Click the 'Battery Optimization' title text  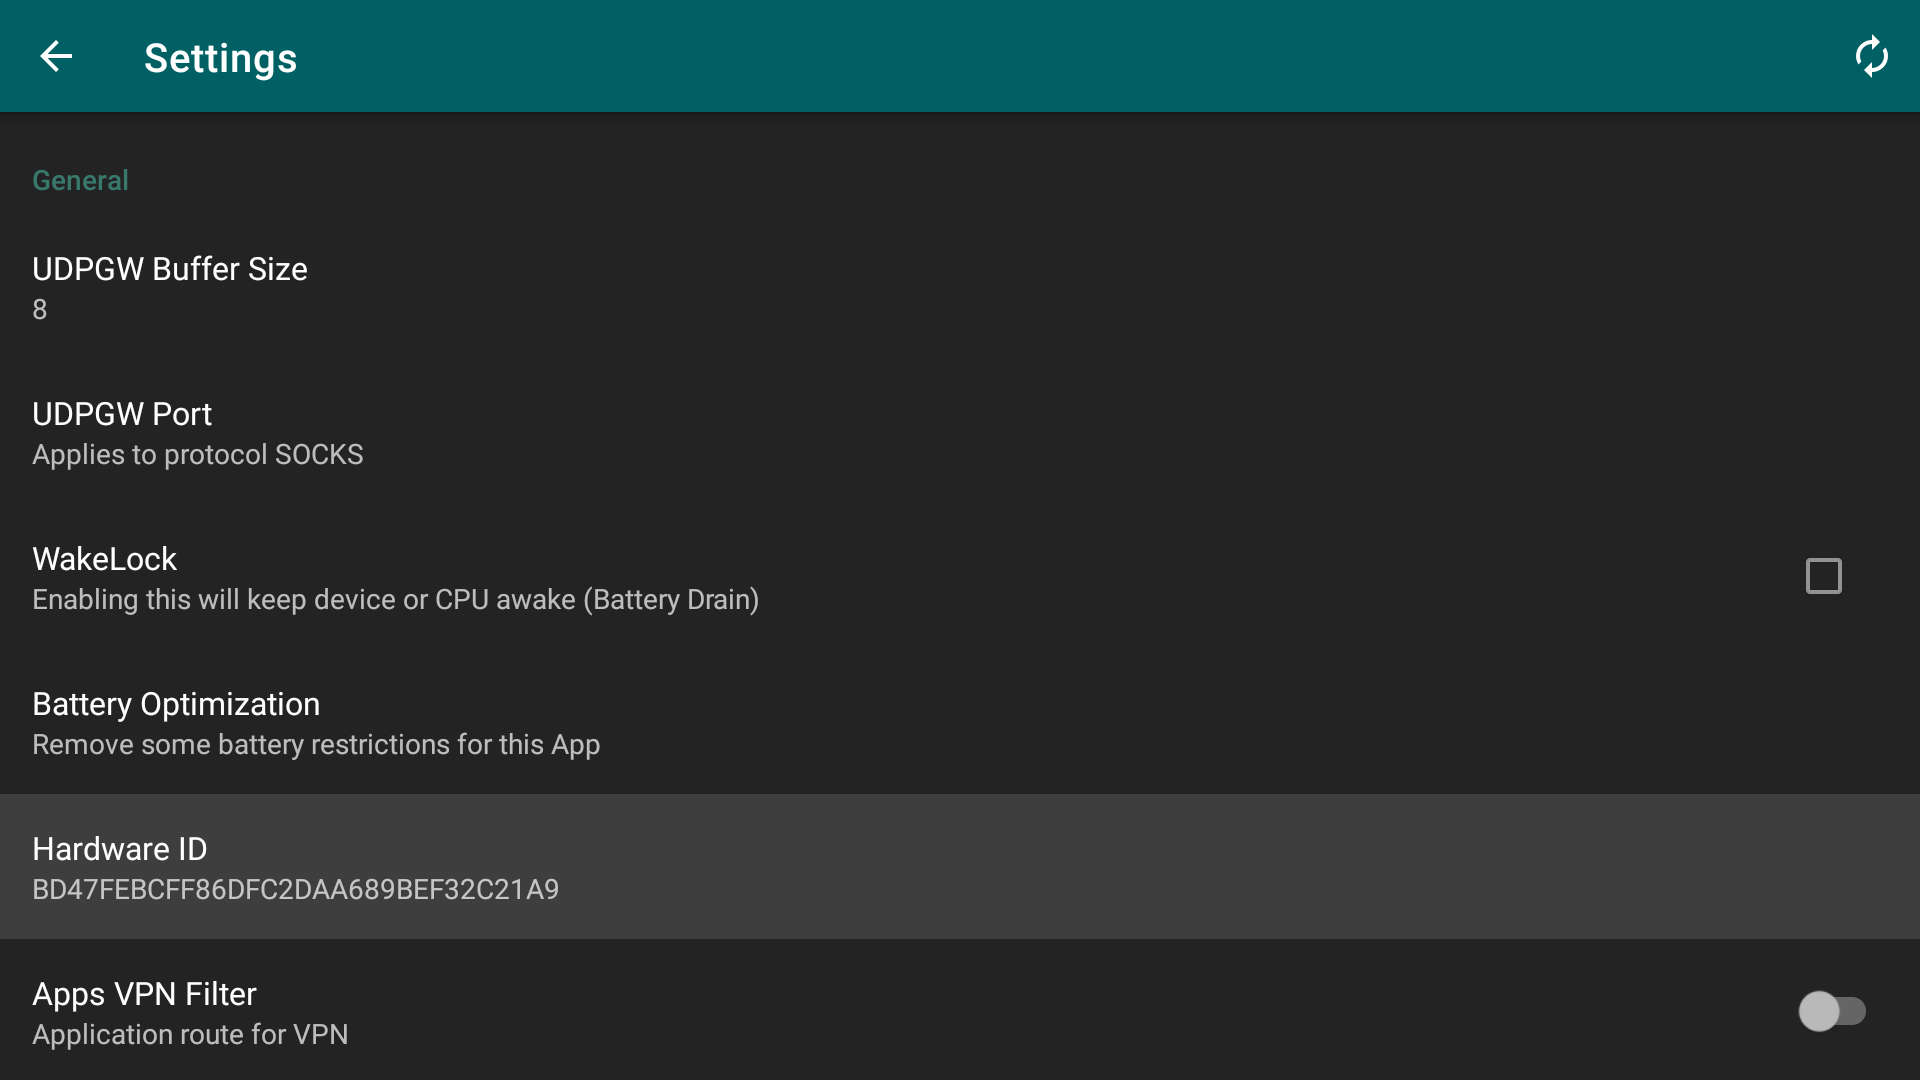pyautogui.click(x=176, y=704)
